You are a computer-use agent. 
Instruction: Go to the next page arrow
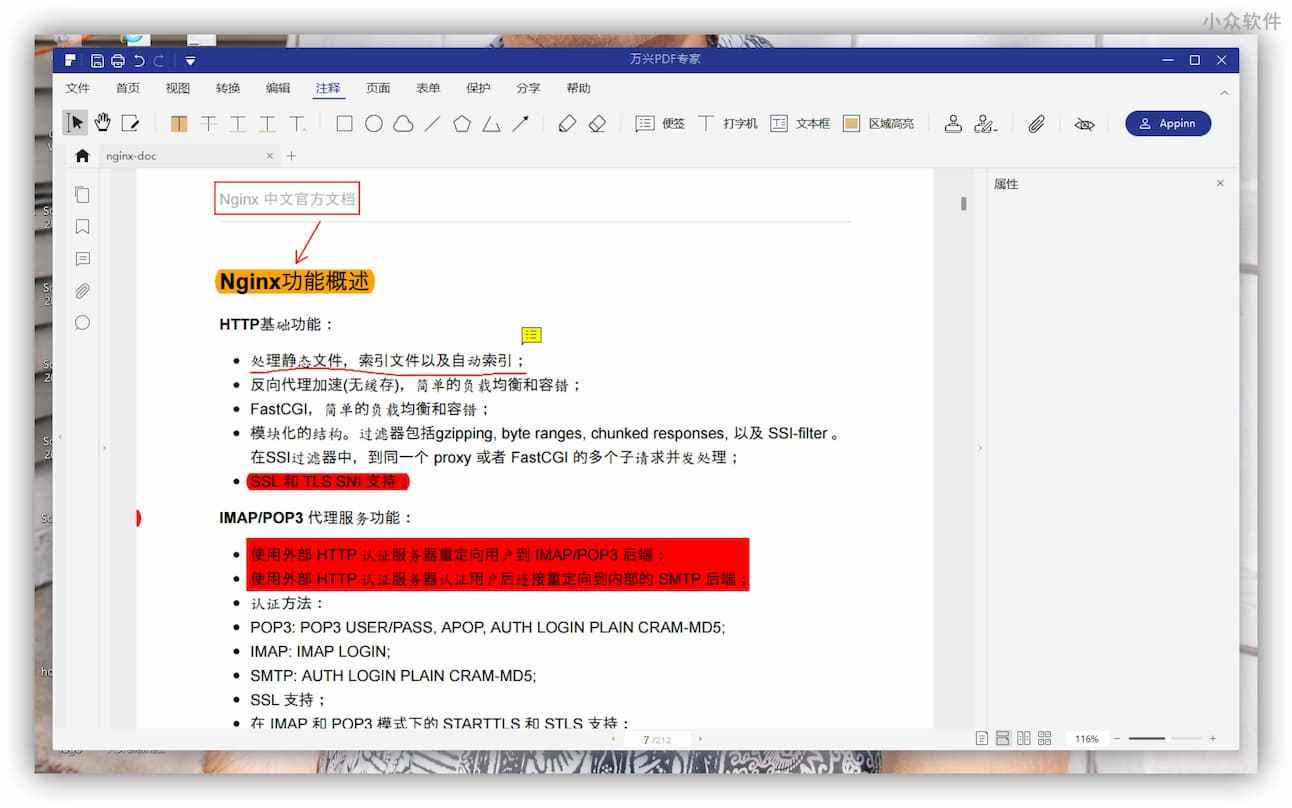point(700,739)
